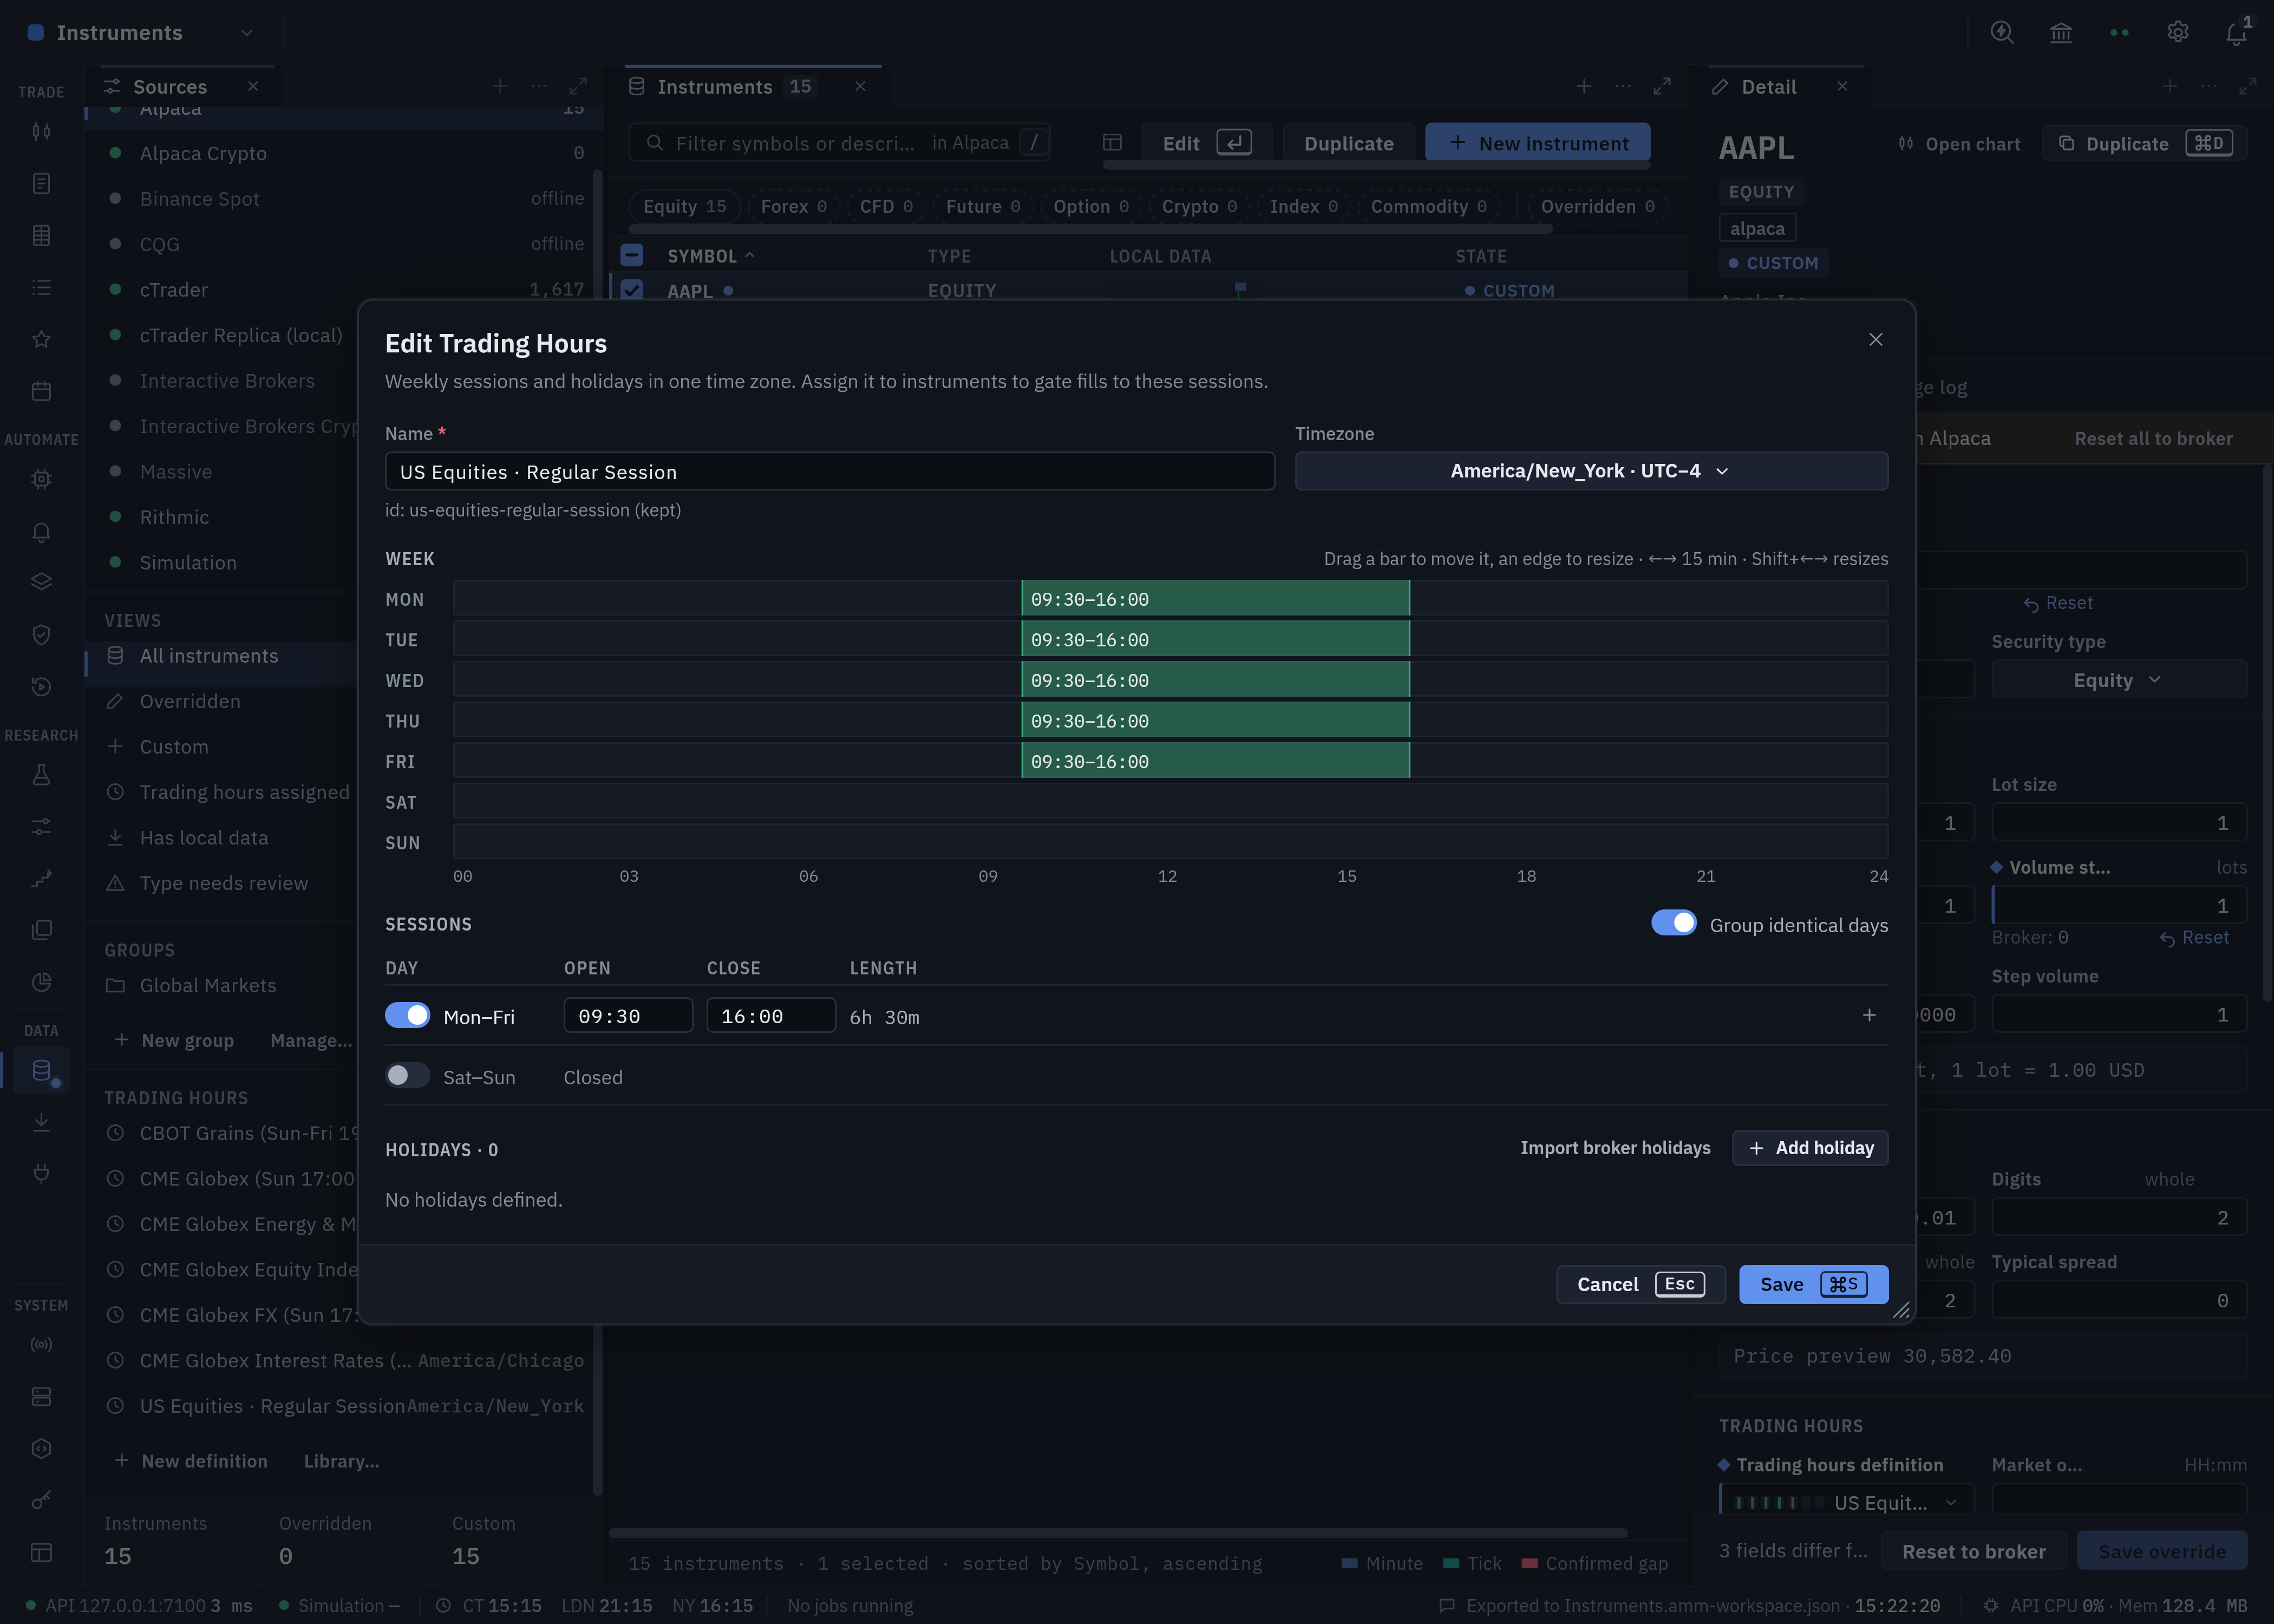The height and width of the screenshot is (1624, 2274).
Task: Toggle the select-all checkbox in table header
Action: point(632,255)
